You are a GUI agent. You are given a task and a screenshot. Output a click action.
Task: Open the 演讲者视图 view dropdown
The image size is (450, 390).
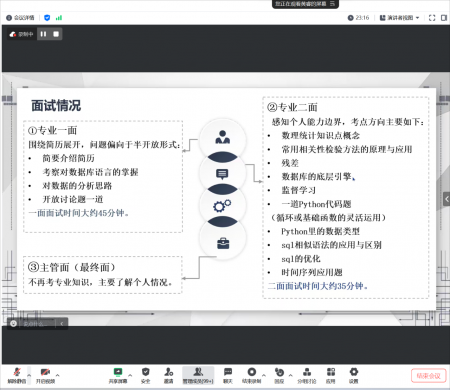tap(399, 18)
